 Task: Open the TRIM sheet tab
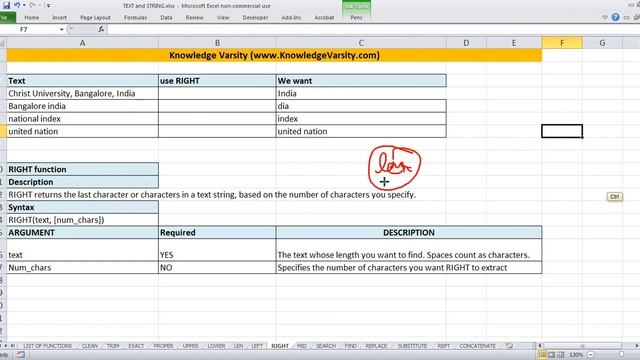[113, 346]
